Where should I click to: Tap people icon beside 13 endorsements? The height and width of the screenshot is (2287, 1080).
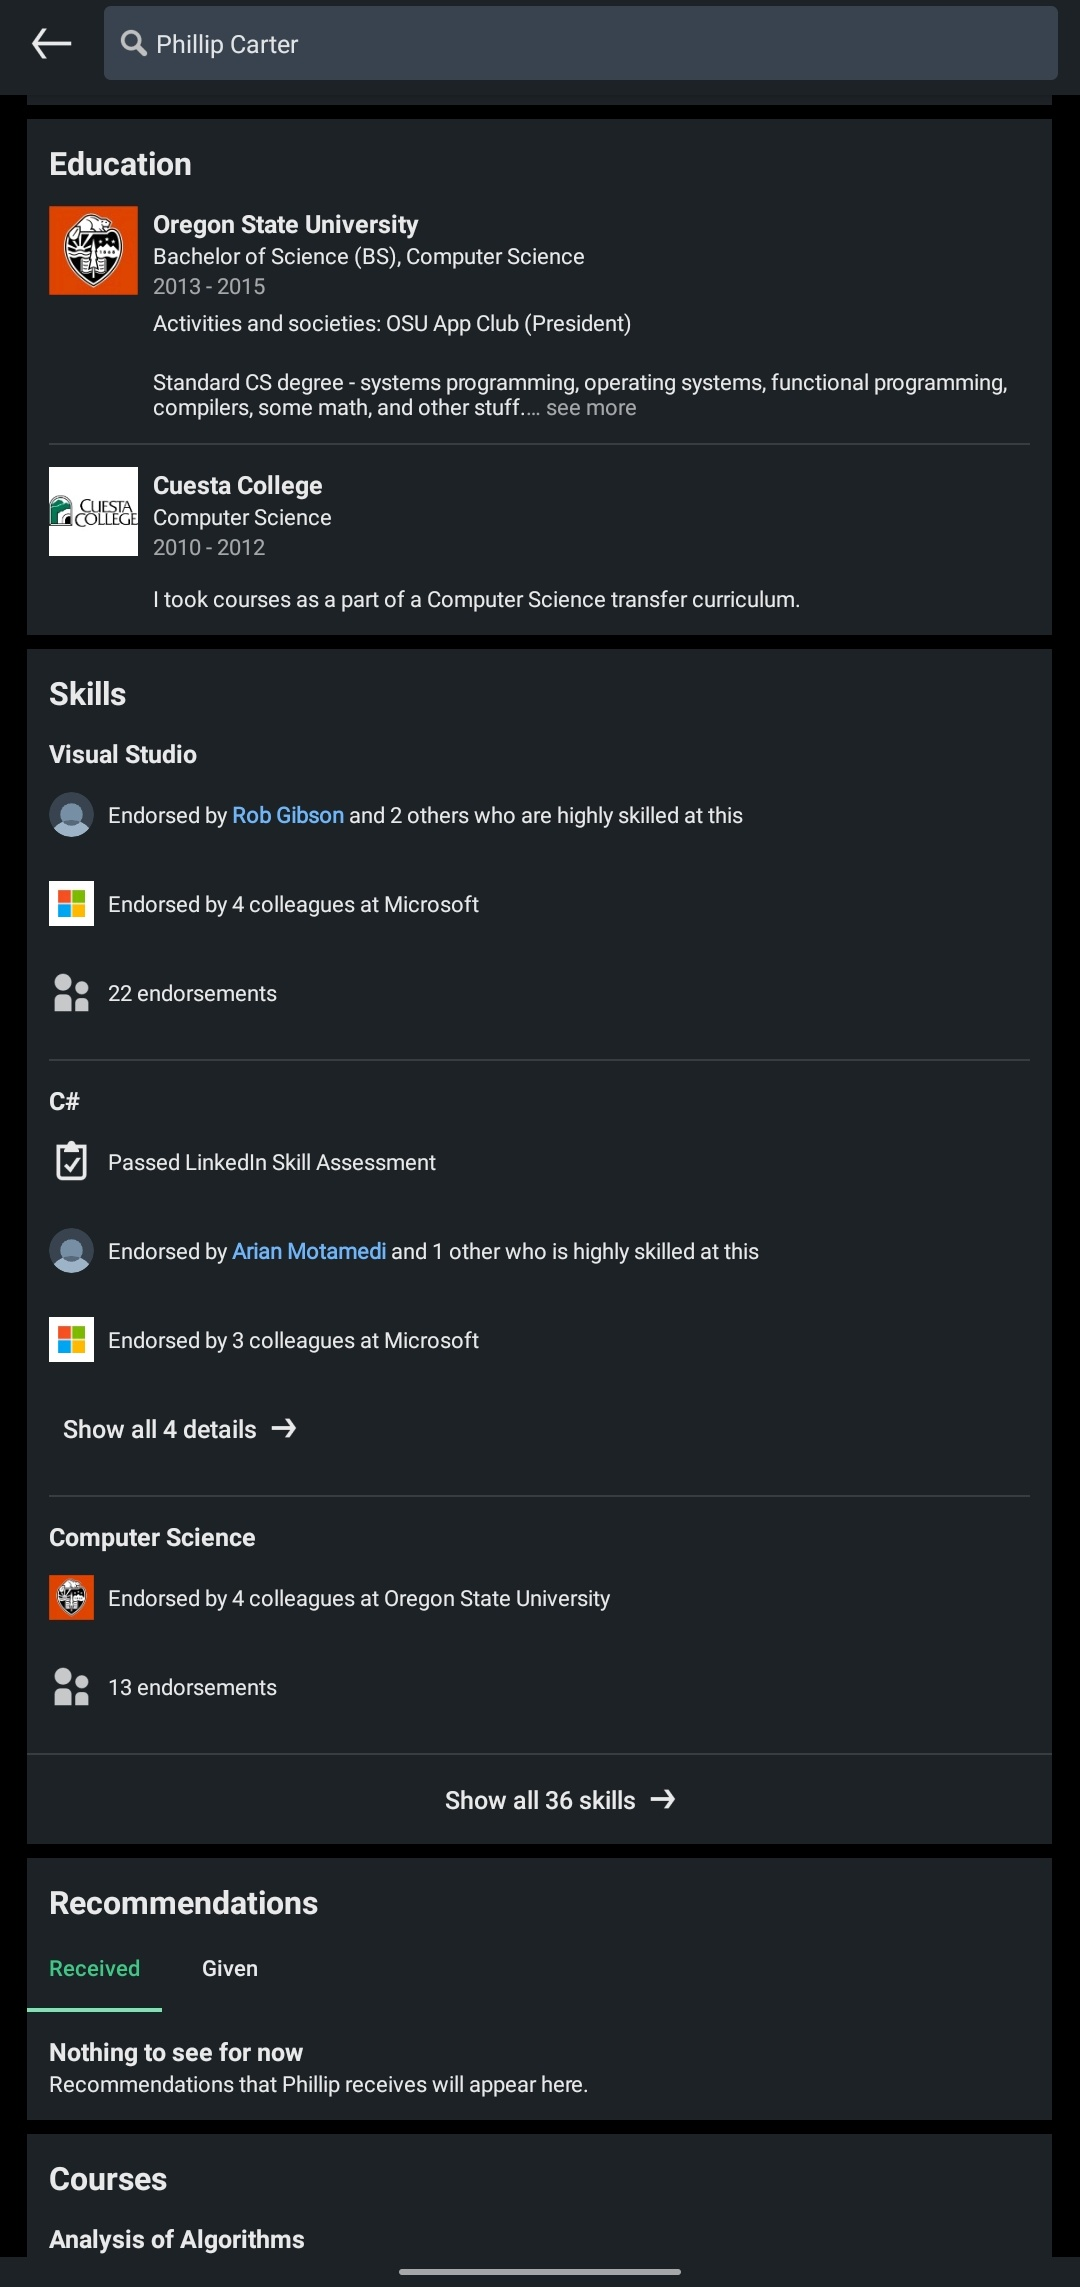[71, 1687]
